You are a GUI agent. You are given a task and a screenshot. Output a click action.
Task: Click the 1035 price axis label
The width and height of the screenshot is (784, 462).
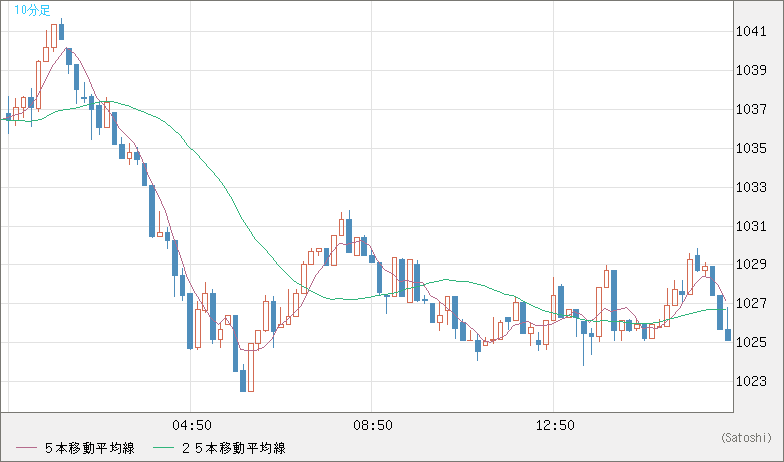tap(749, 149)
